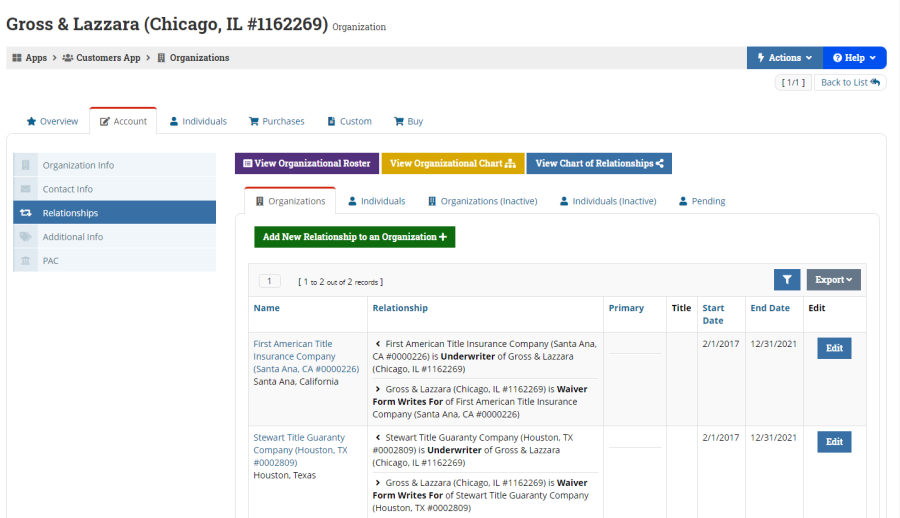Click the filter funnel icon button

pyautogui.click(x=787, y=280)
